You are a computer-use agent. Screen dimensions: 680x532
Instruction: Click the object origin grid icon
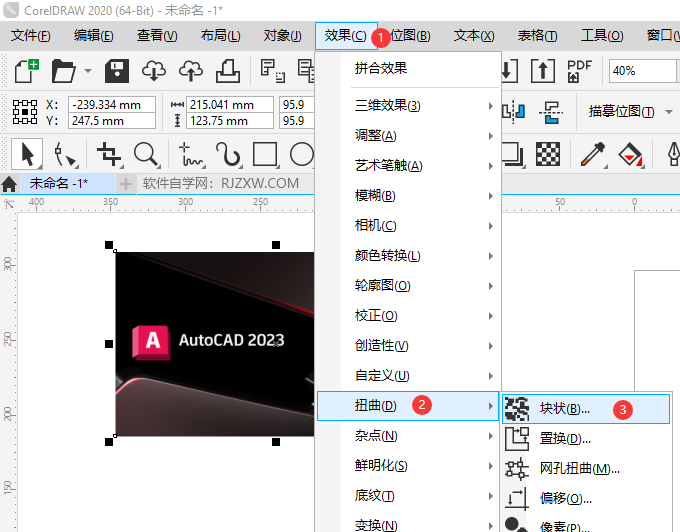[25, 112]
